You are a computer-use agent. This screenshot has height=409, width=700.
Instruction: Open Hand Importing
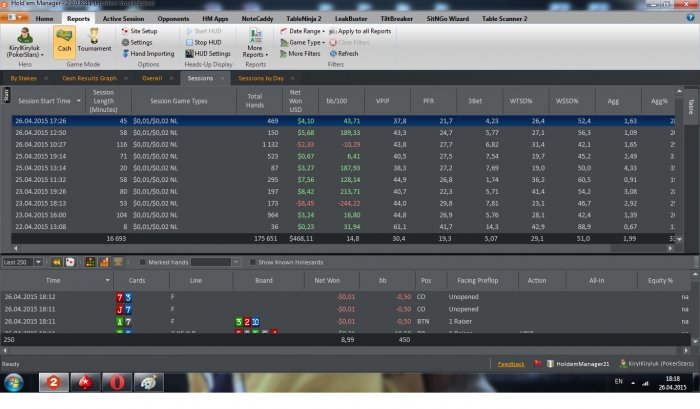pyautogui.click(x=148, y=54)
